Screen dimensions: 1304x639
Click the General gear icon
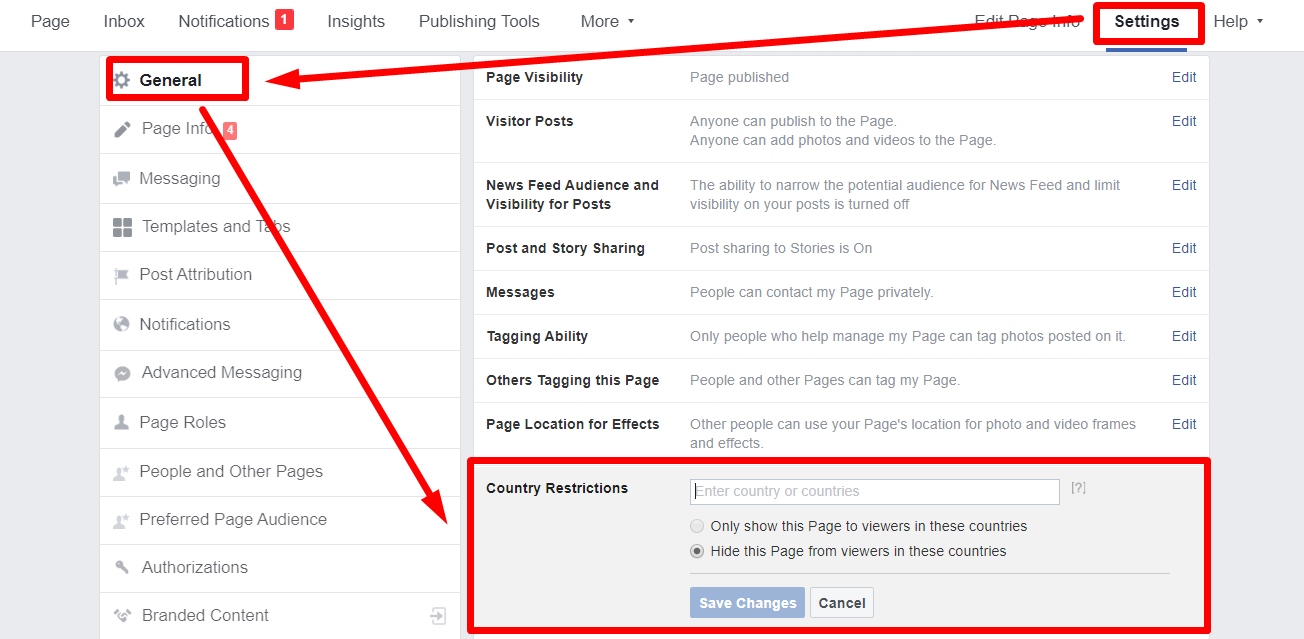[122, 80]
